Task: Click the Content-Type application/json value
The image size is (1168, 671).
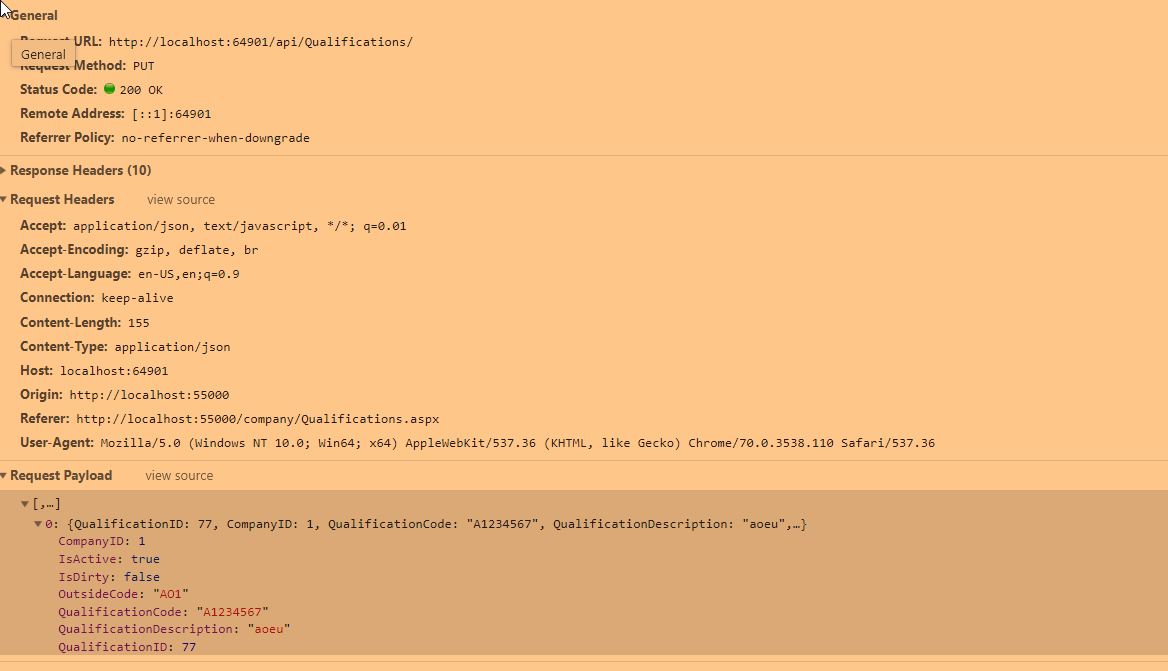Action: click(172, 347)
